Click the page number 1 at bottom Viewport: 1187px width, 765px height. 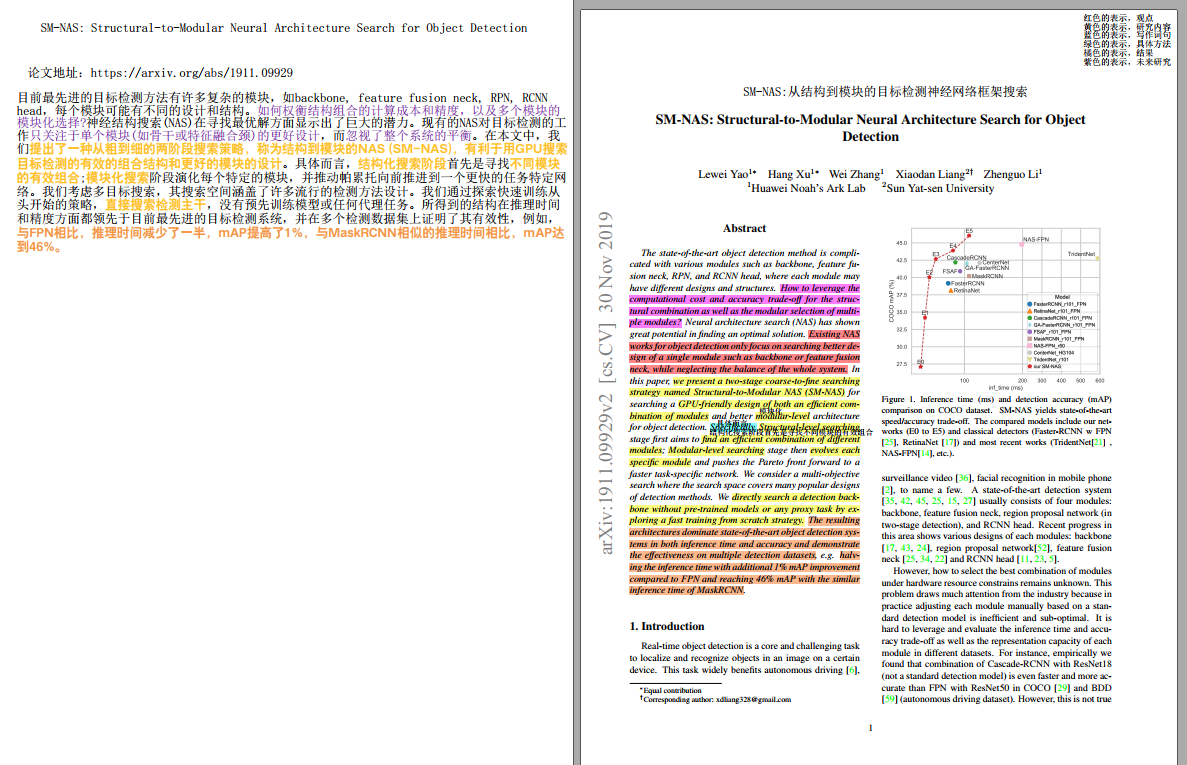pyautogui.click(x=871, y=728)
